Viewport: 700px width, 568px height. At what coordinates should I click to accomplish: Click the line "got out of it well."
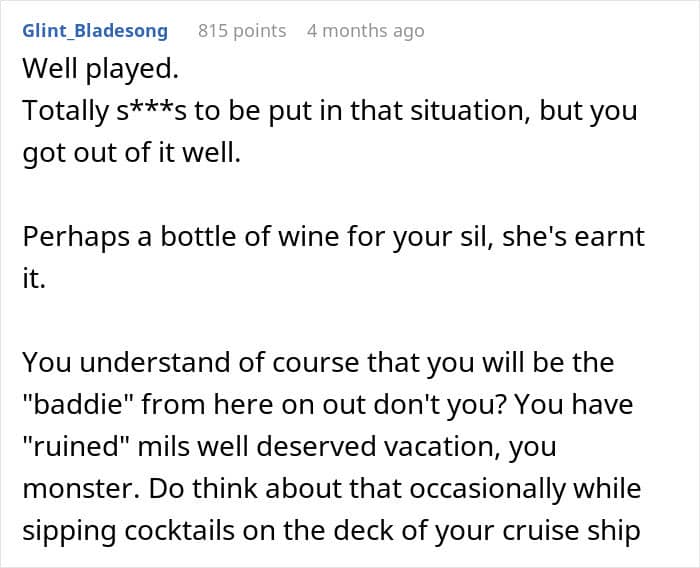click(x=131, y=154)
